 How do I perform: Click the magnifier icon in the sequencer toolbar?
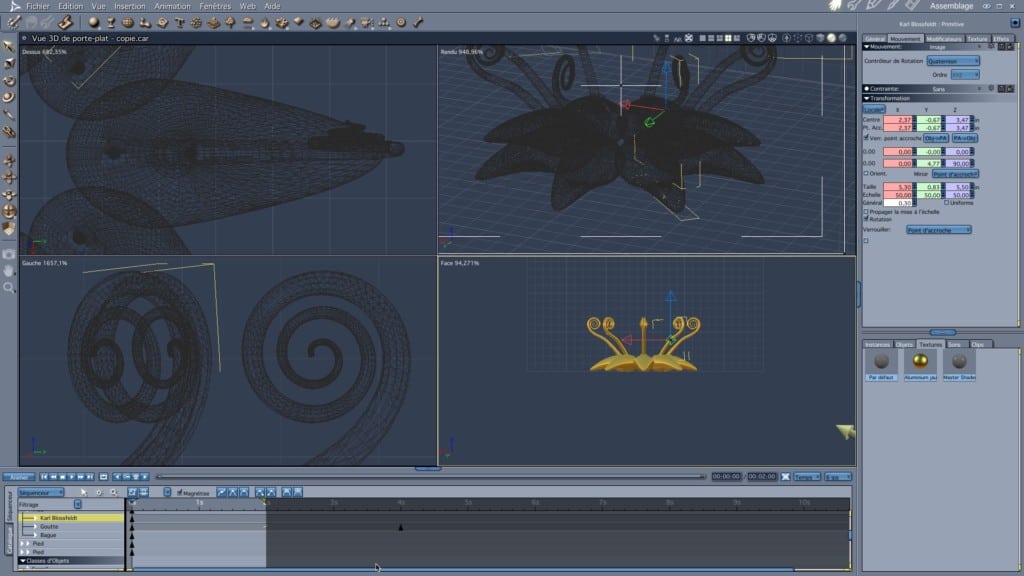[114, 492]
